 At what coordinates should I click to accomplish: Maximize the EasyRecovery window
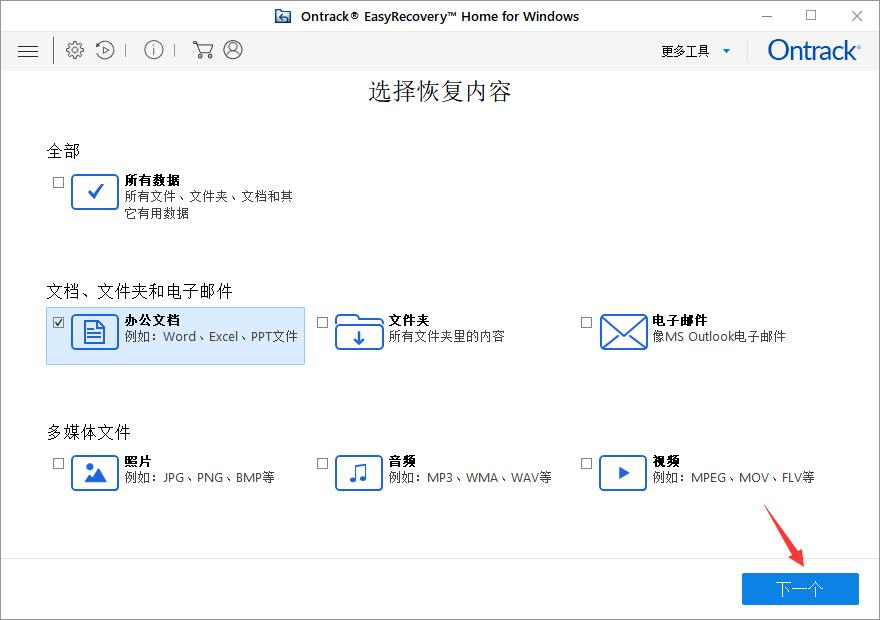click(811, 16)
